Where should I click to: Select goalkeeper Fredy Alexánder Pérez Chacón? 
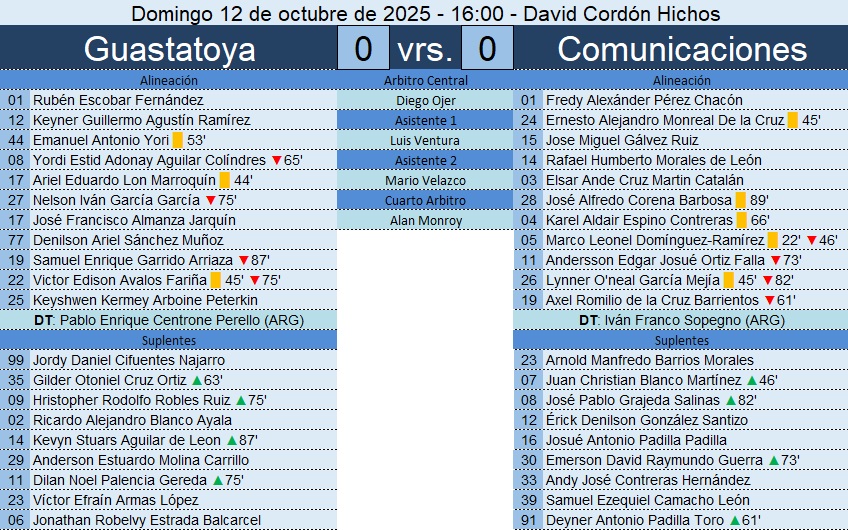point(644,100)
